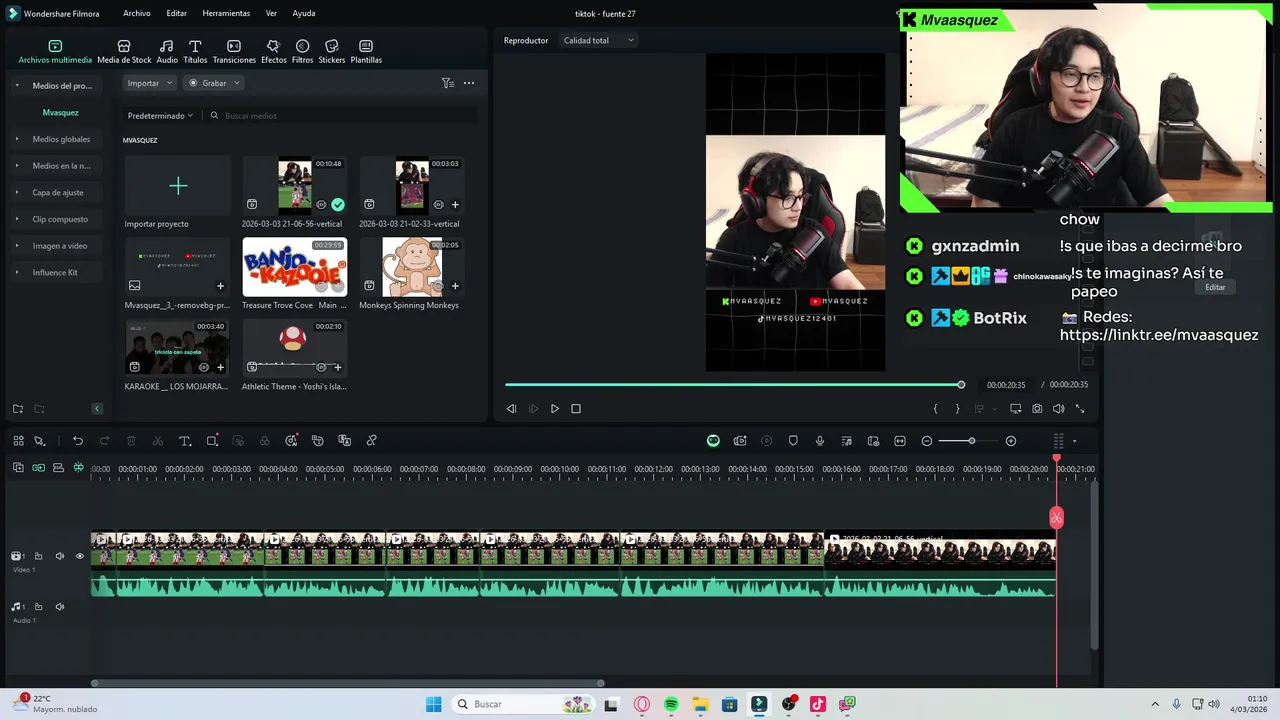Switch to Transiciones tab
This screenshot has height=720, width=1280.
(234, 52)
